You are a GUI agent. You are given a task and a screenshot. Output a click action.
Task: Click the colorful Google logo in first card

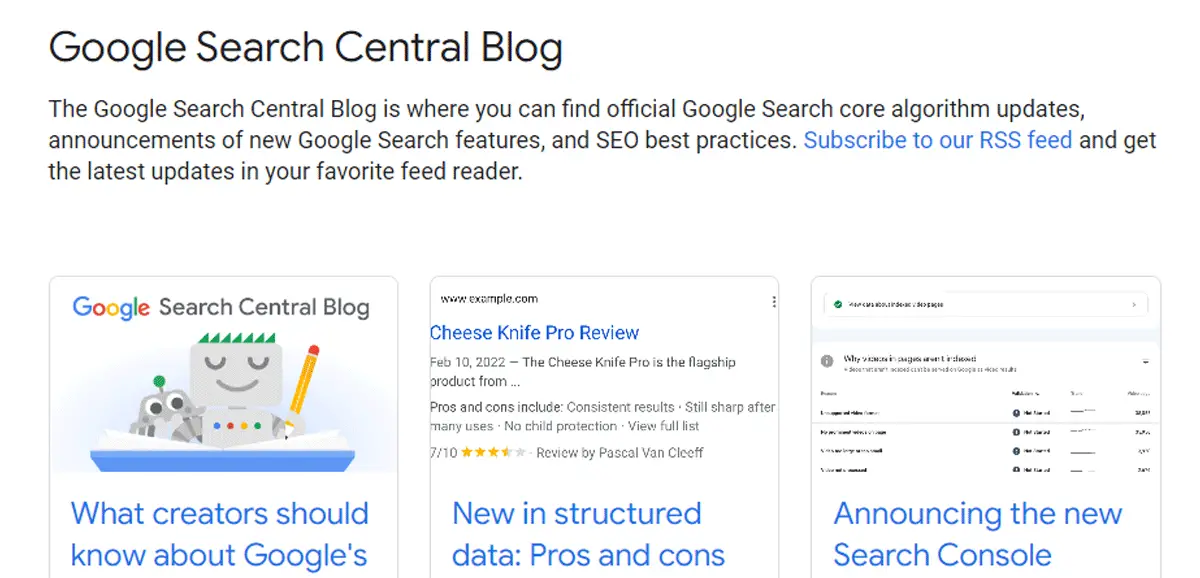[x=111, y=308]
